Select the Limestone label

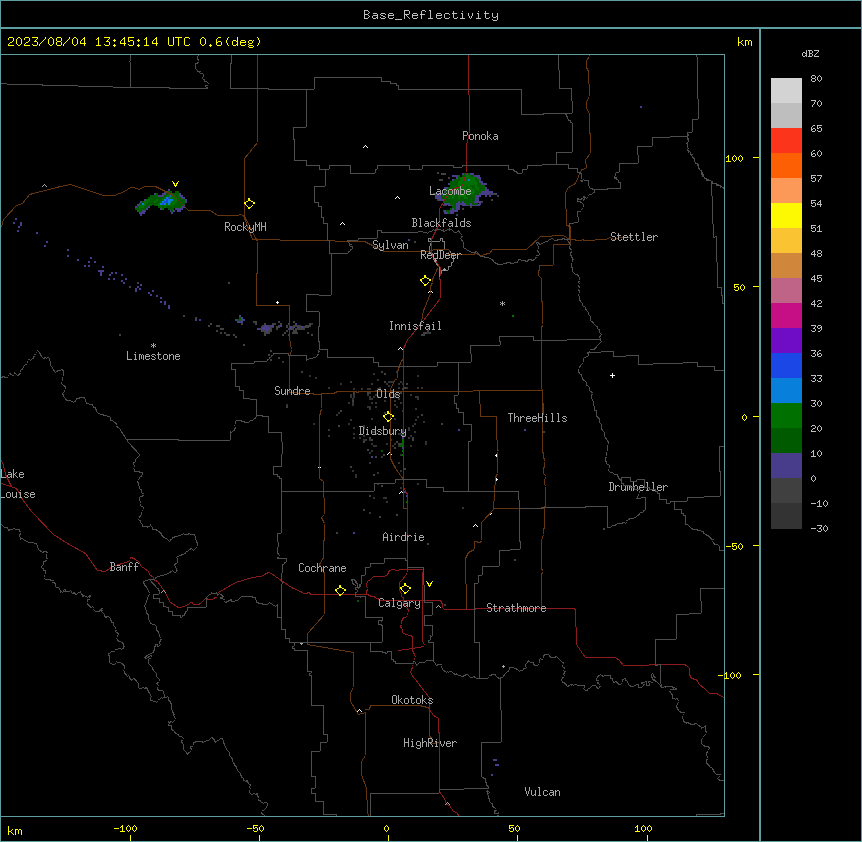[153, 356]
